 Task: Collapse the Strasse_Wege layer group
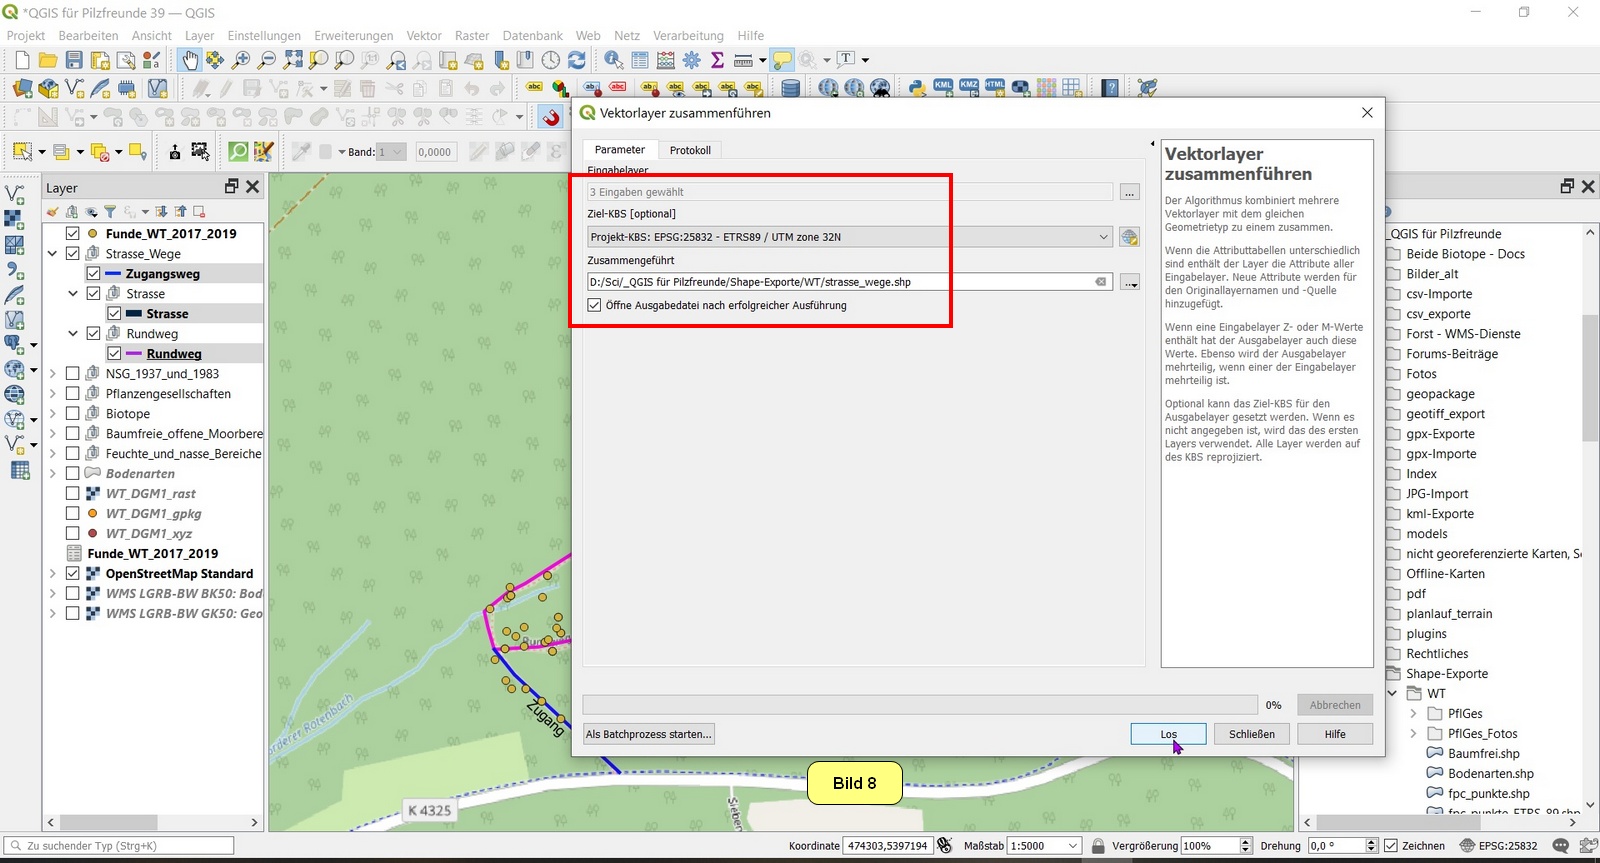[x=52, y=254]
